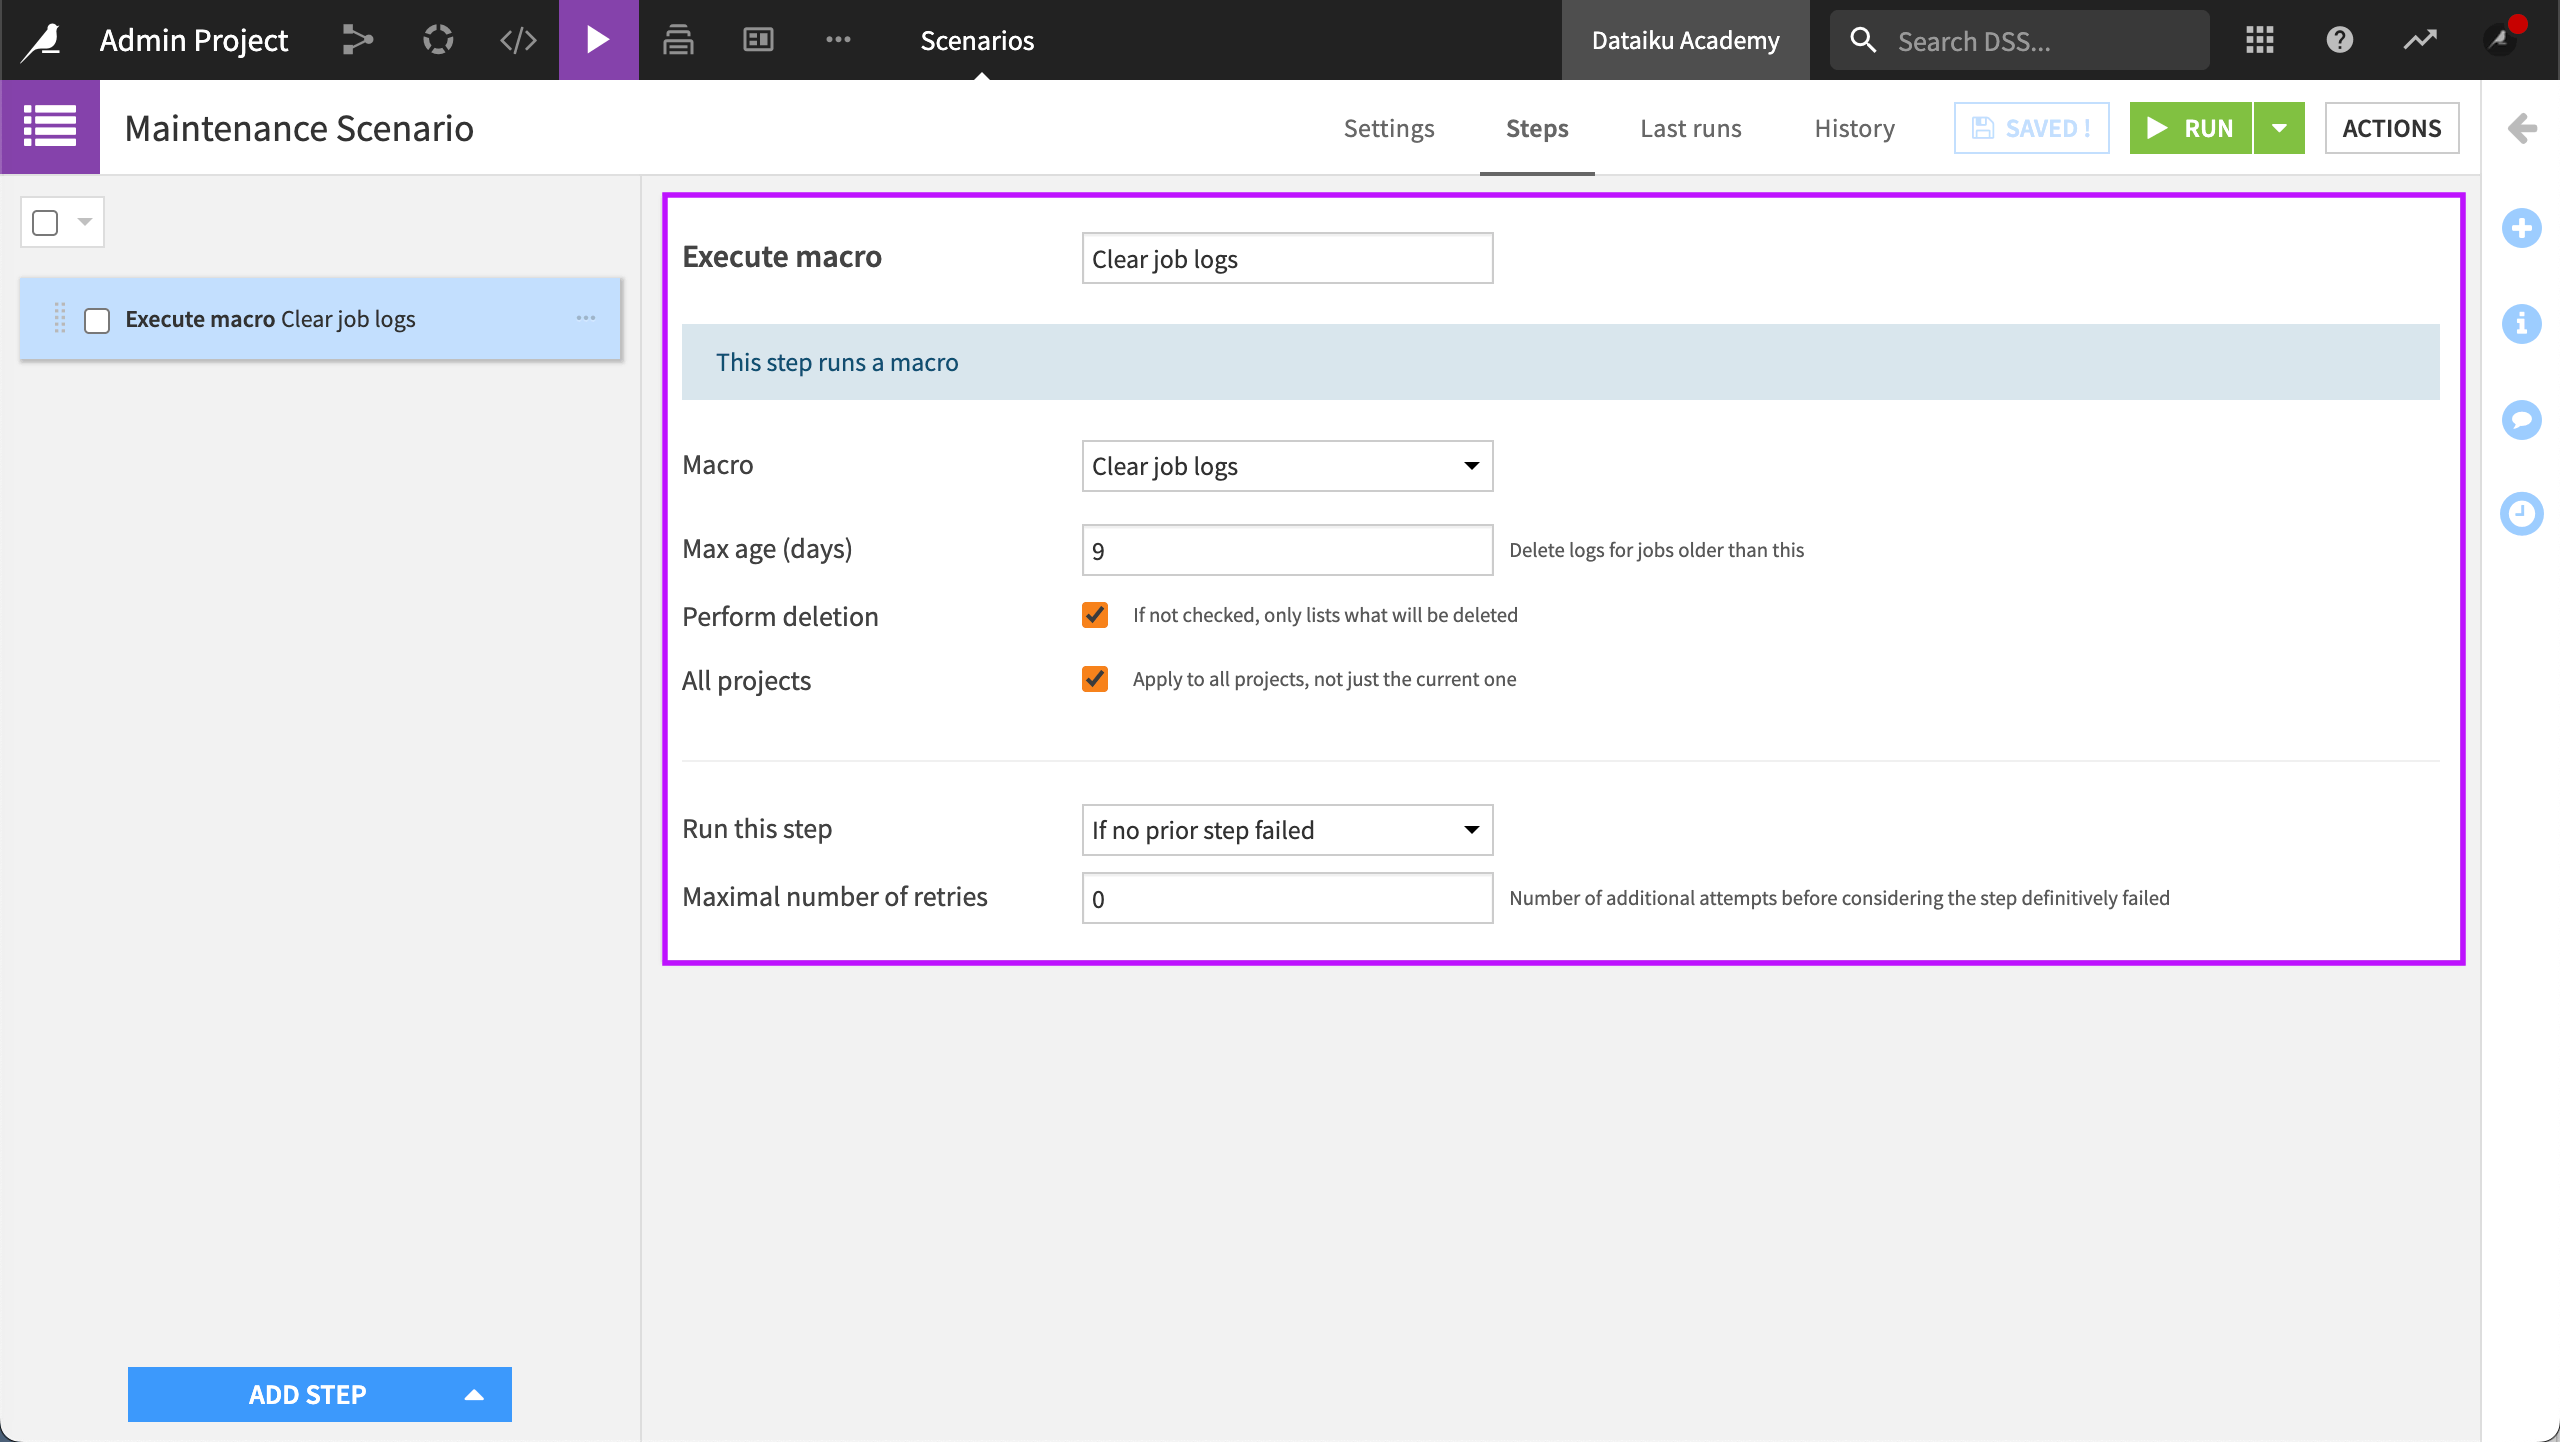
Task: Open the Run this step dropdown
Action: click(x=1287, y=830)
